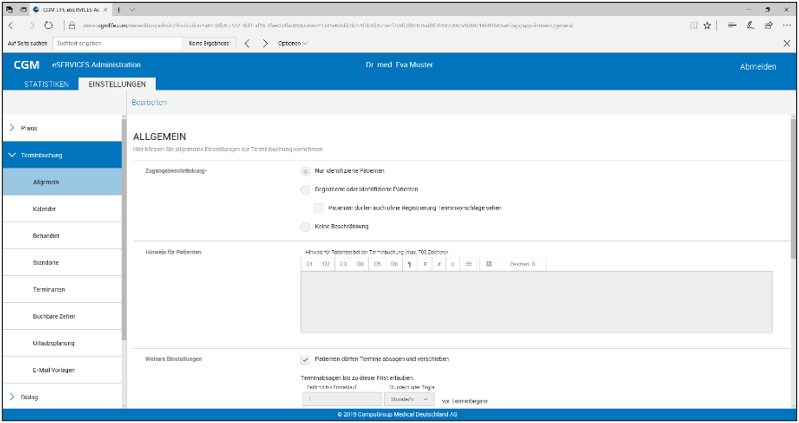The width and height of the screenshot is (799, 423).
Task: Click the add notes pen icon
Action: pyautogui.click(x=750, y=25)
